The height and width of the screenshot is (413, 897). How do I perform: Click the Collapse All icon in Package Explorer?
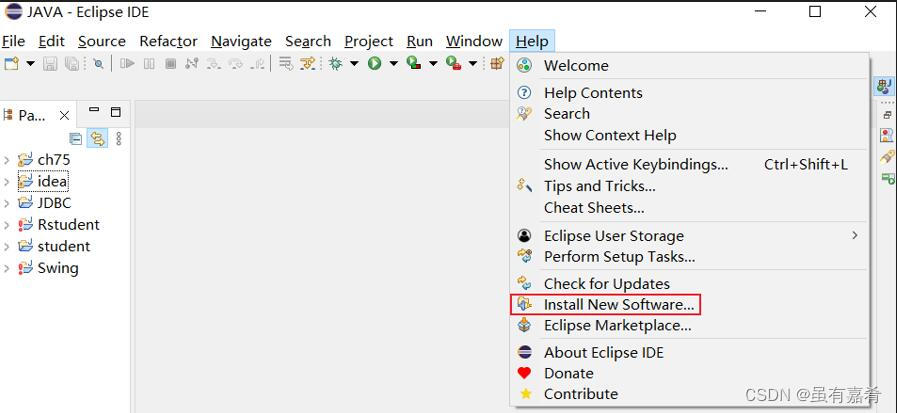pos(76,138)
